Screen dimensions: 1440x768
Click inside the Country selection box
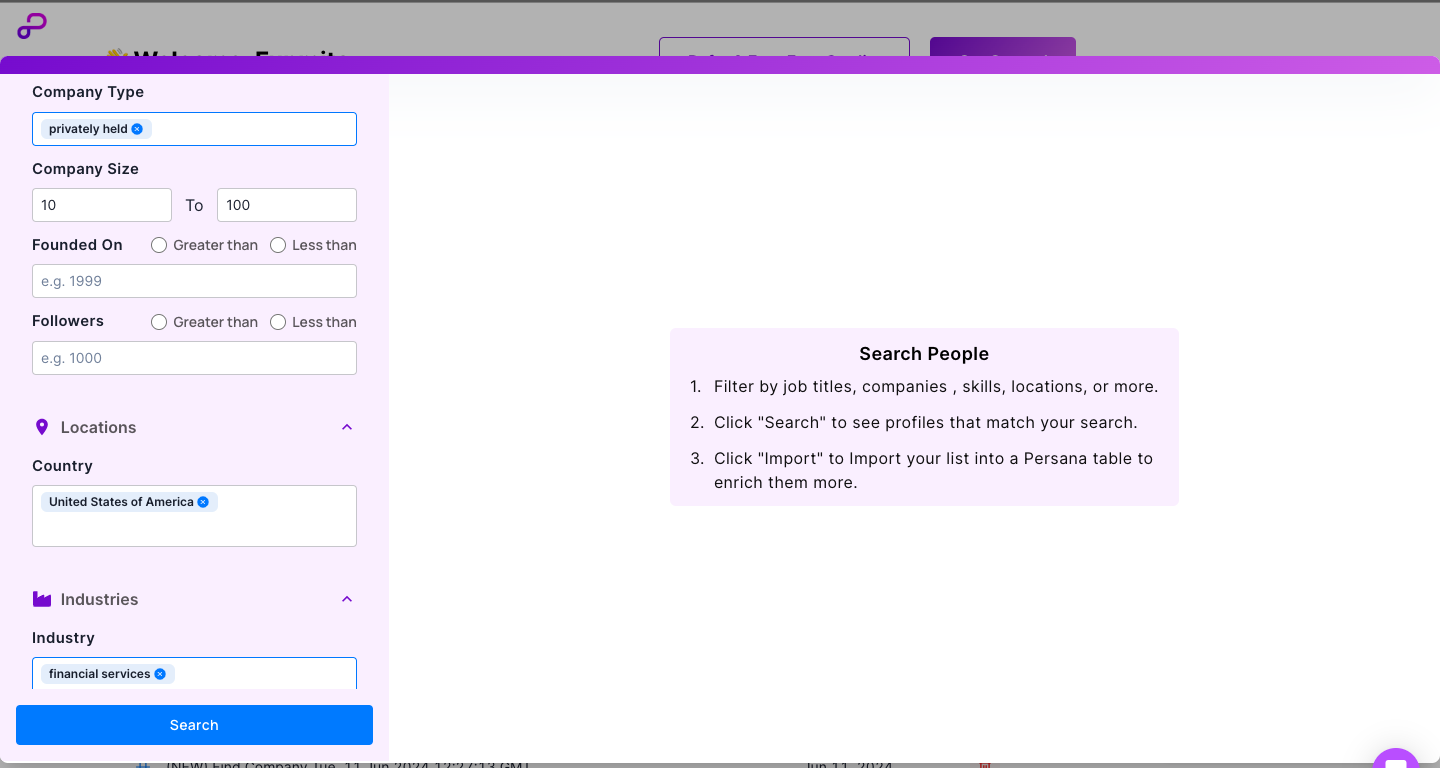194,528
